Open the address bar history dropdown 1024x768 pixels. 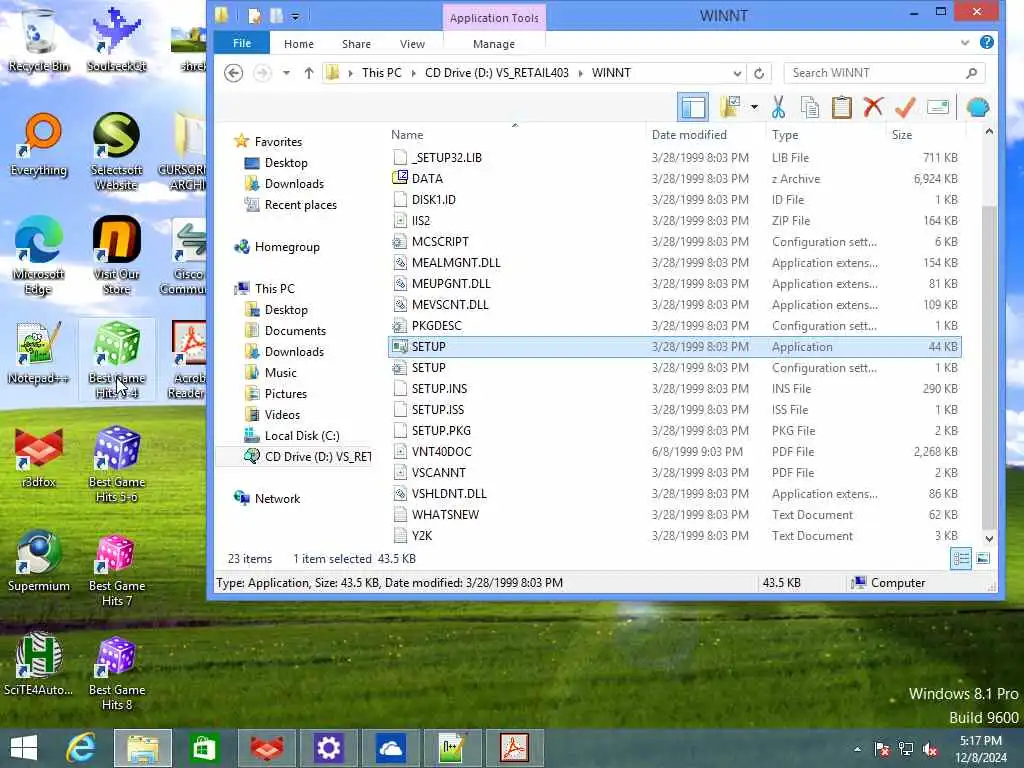[x=737, y=73]
